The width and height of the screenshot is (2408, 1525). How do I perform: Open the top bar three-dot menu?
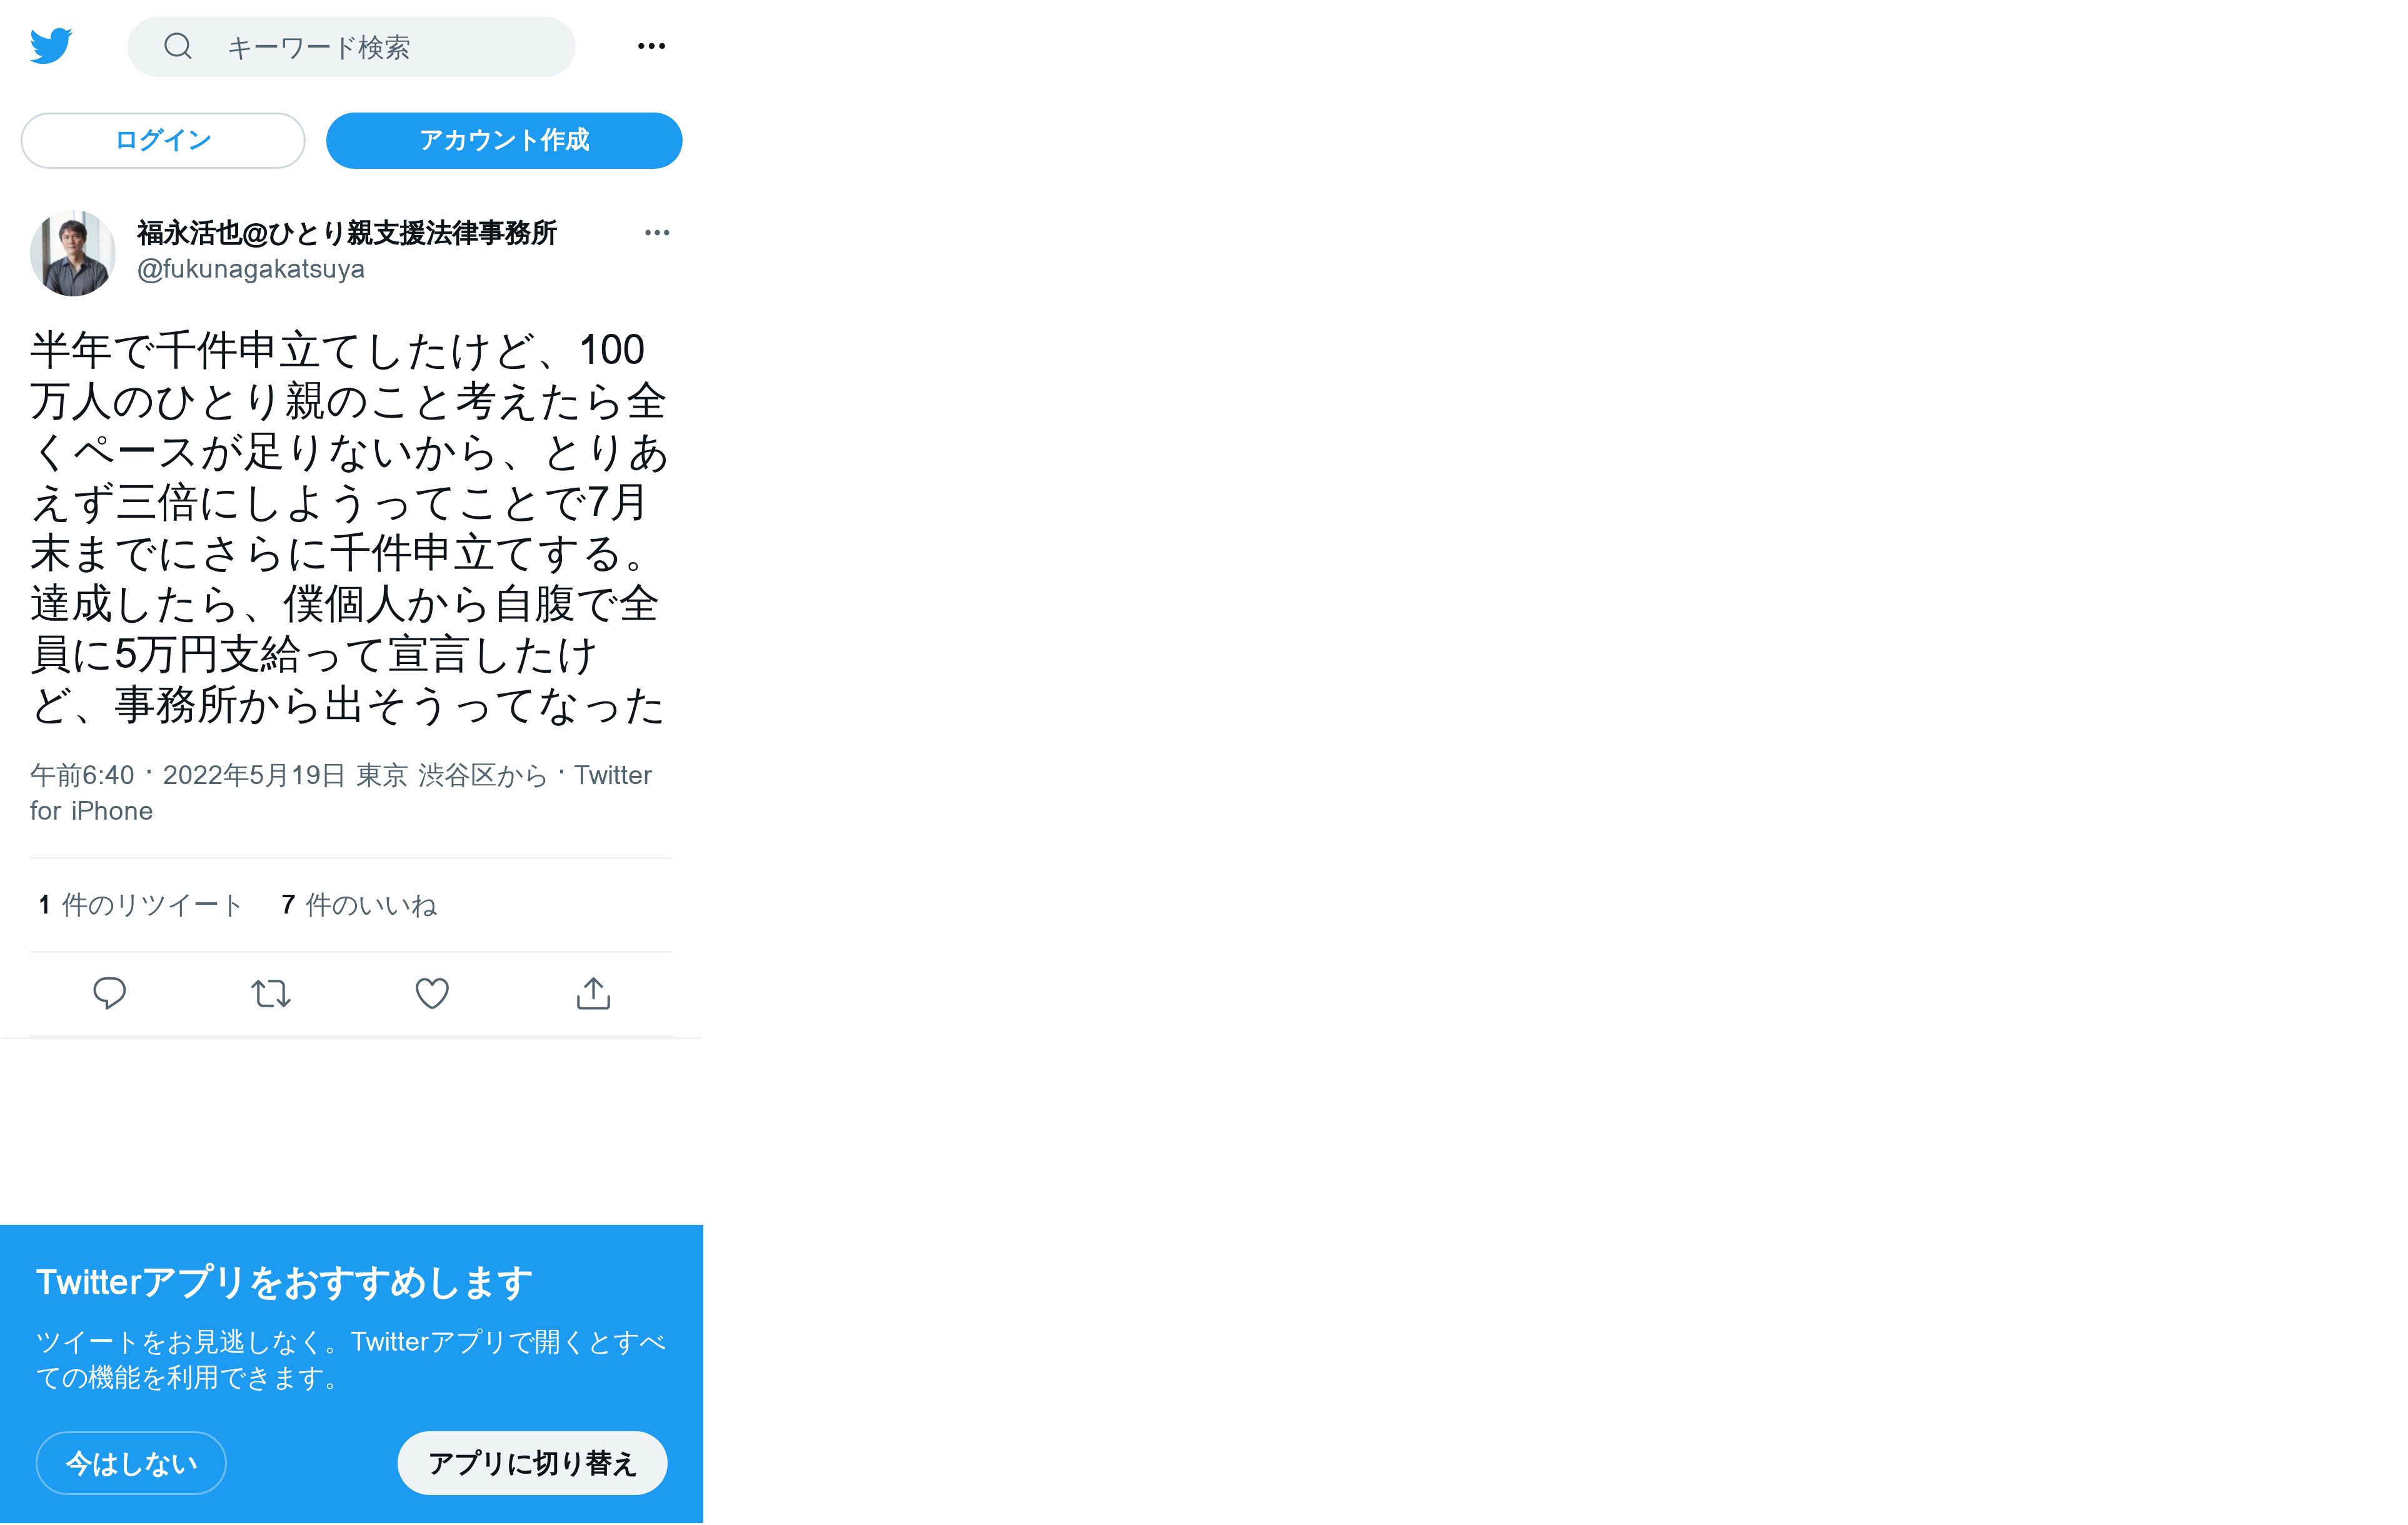tap(651, 46)
